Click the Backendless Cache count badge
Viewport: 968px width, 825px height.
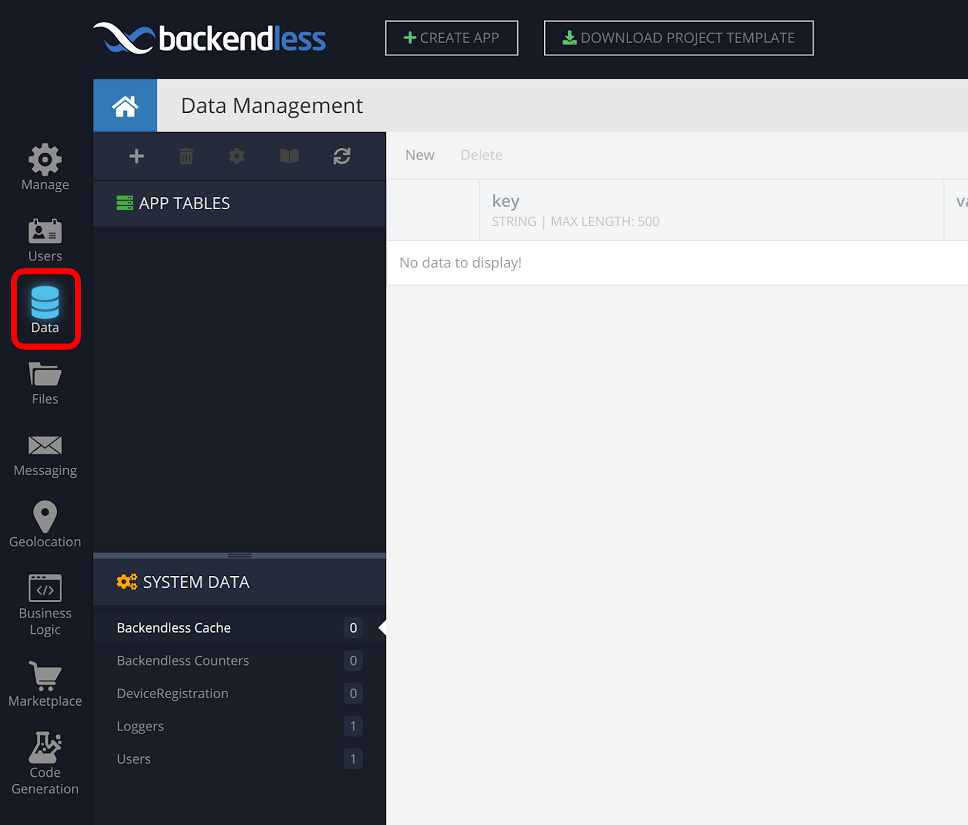(x=353, y=628)
